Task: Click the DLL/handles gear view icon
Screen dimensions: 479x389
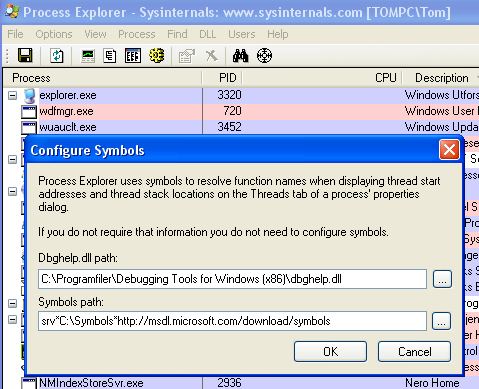Action: [x=157, y=55]
